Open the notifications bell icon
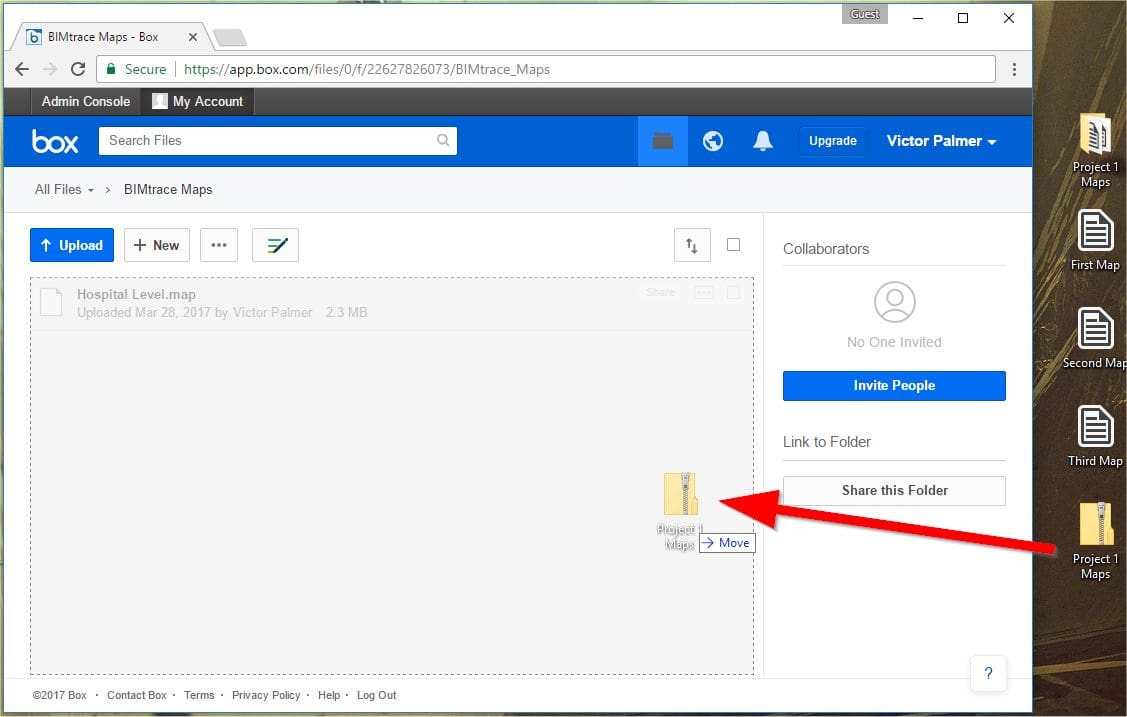 coord(763,141)
